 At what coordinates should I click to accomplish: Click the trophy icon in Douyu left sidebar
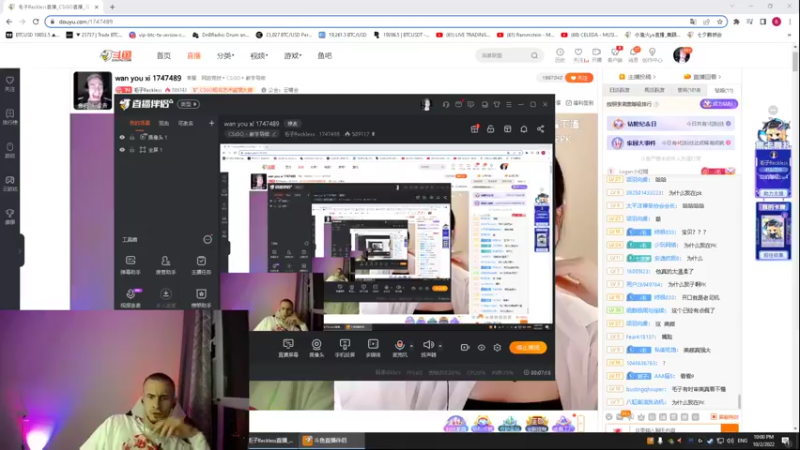point(10,216)
